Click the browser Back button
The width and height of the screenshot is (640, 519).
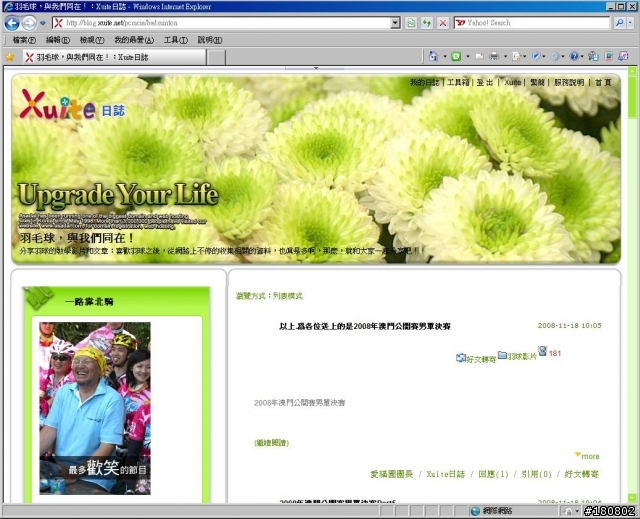12,23
